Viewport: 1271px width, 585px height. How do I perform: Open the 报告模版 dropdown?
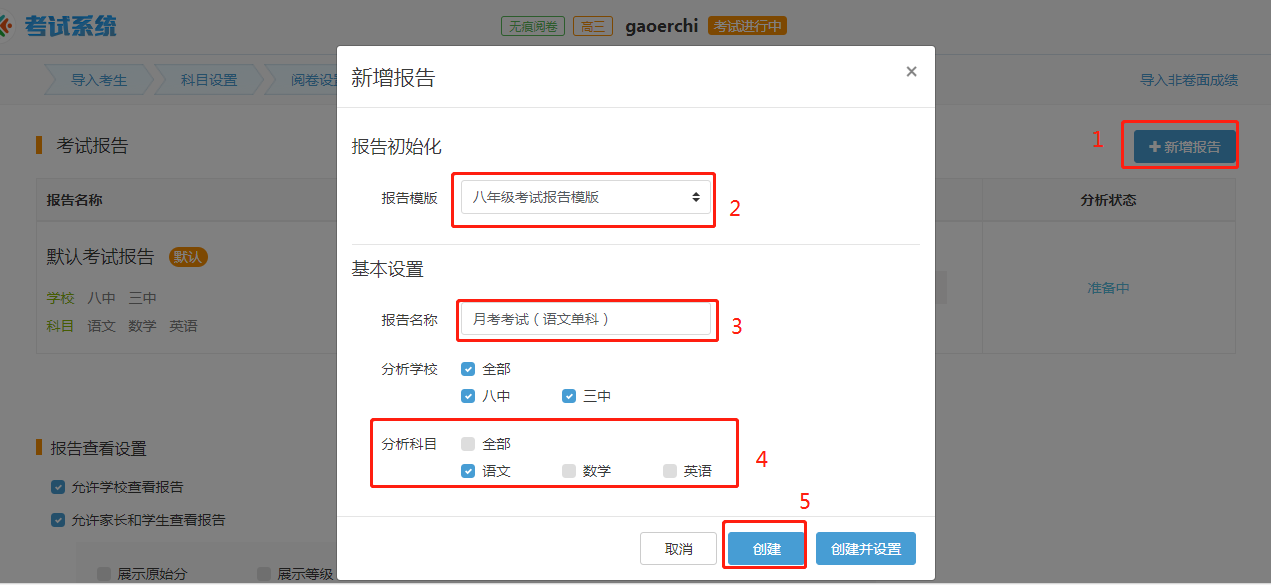tap(586, 197)
